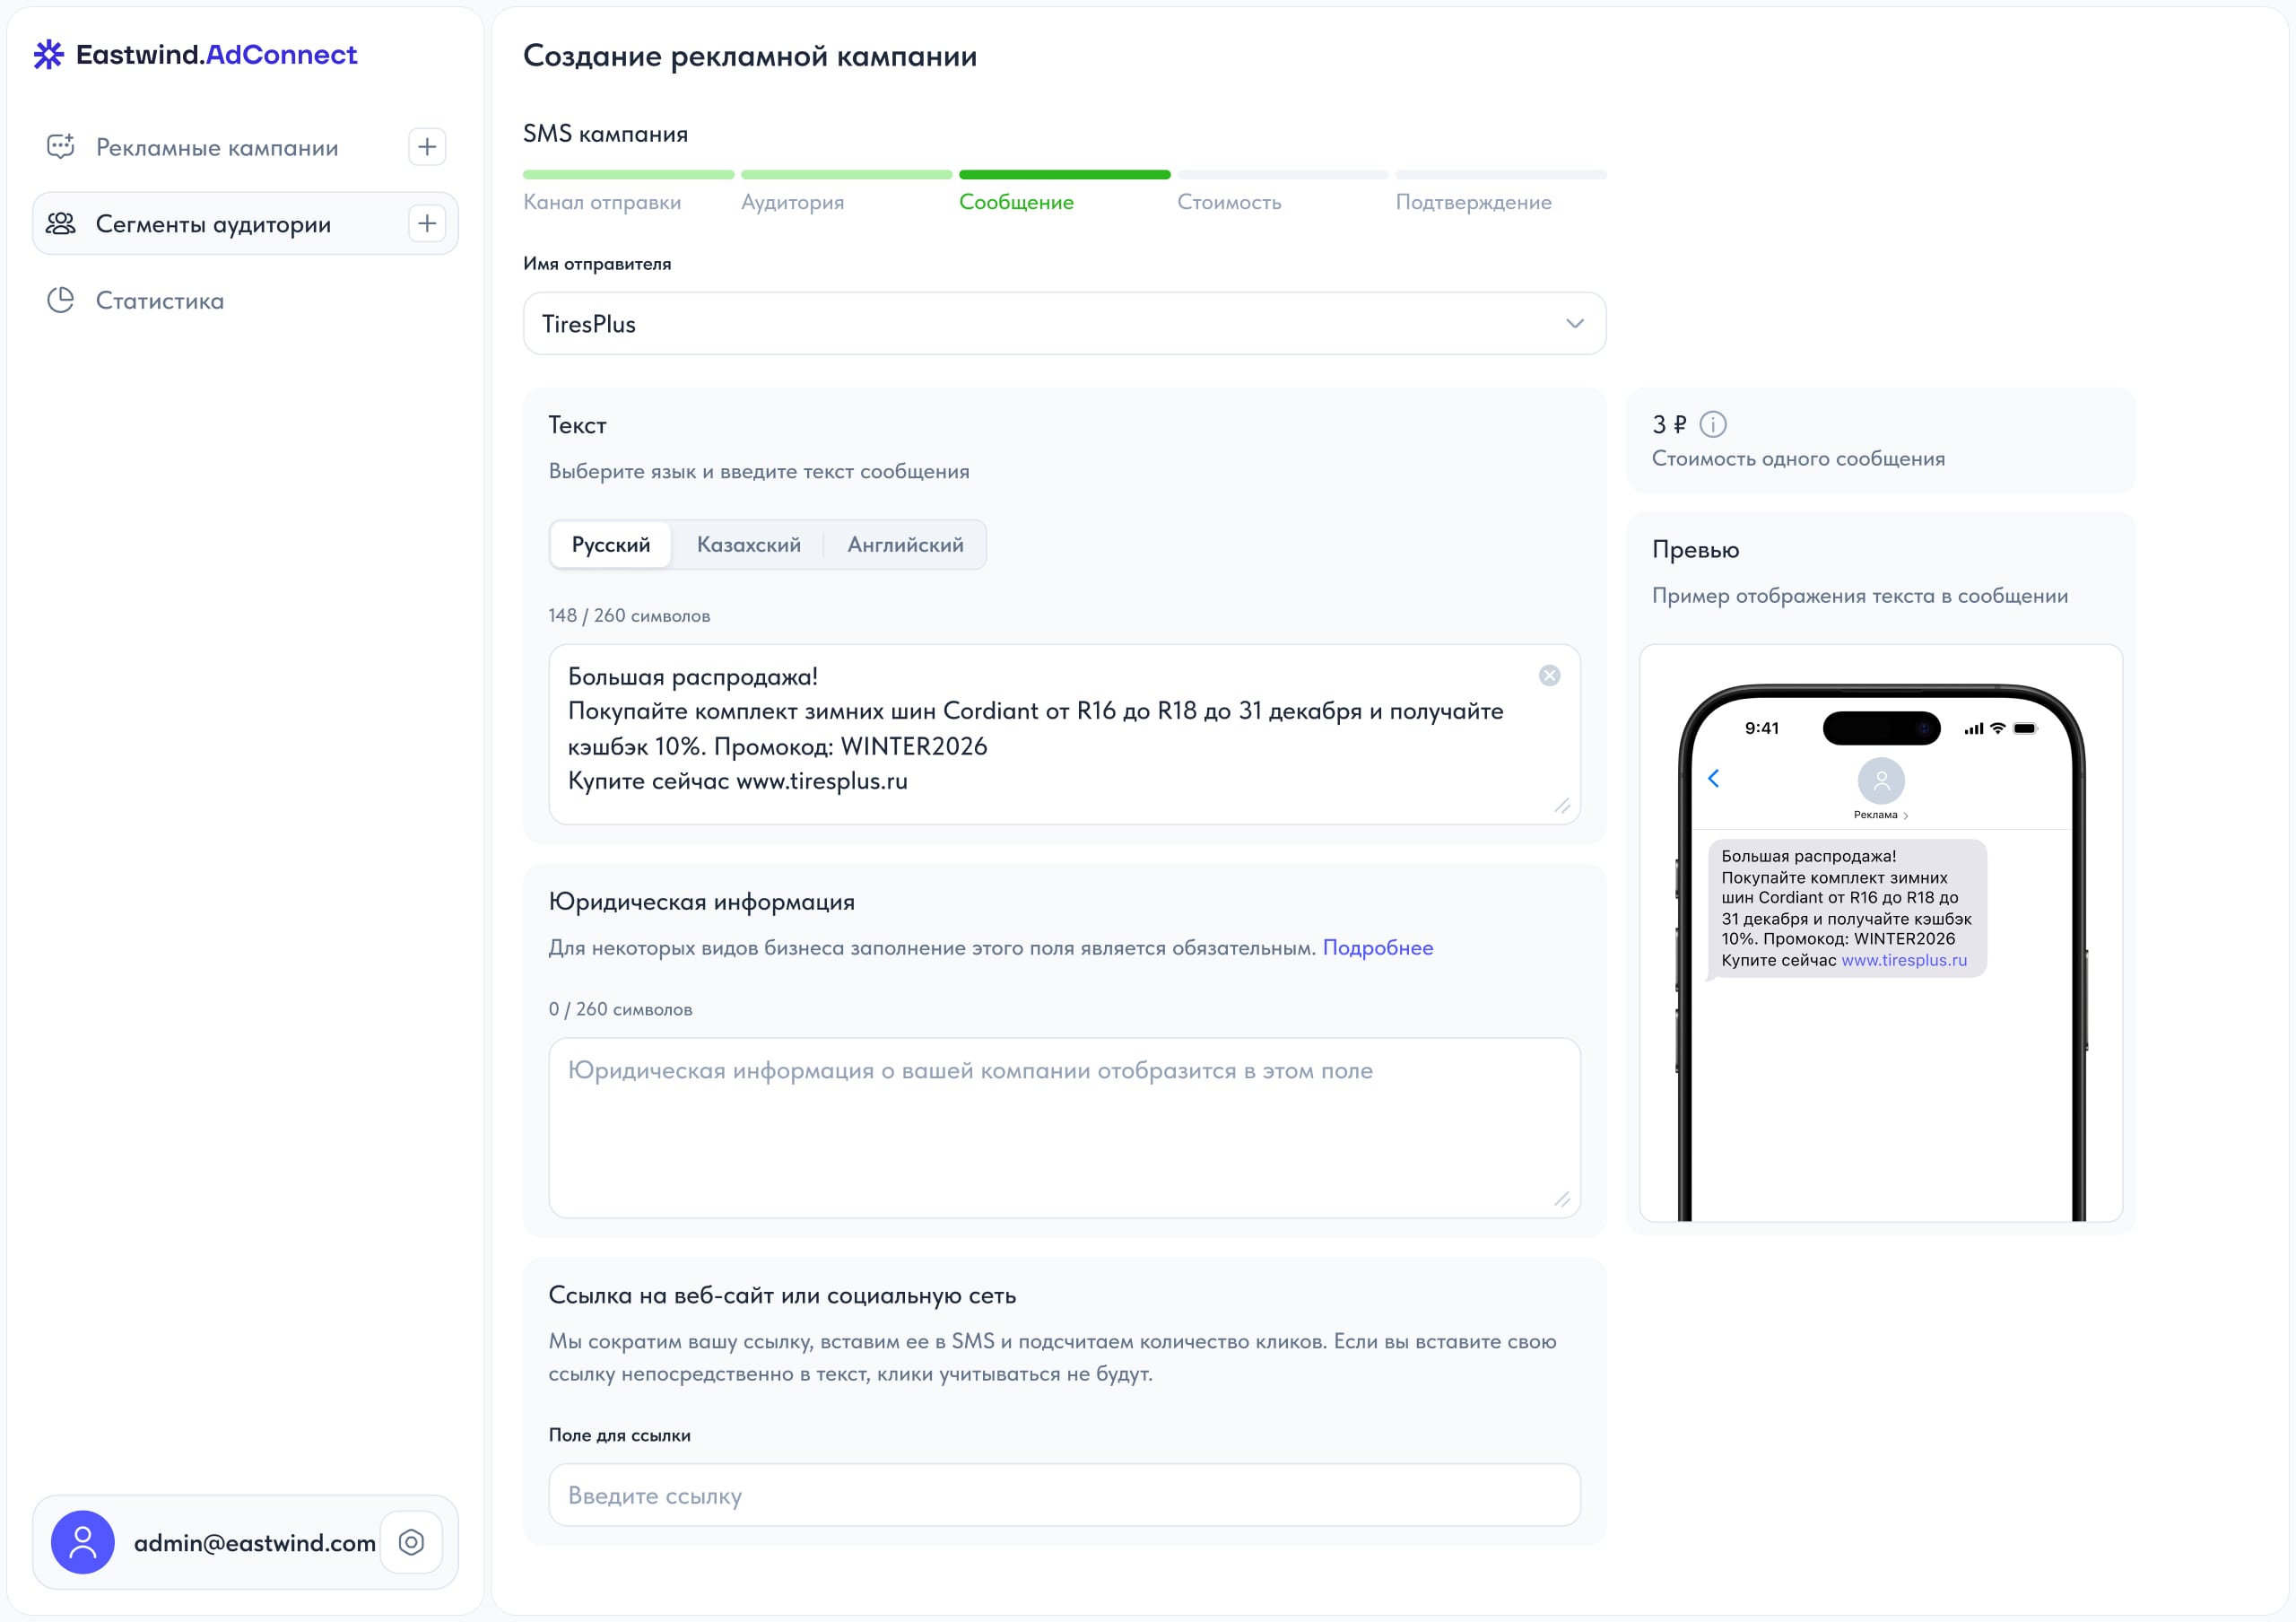This screenshot has width=2296, height=1622.
Task: Open Статистика pie chart icon
Action: click(61, 300)
